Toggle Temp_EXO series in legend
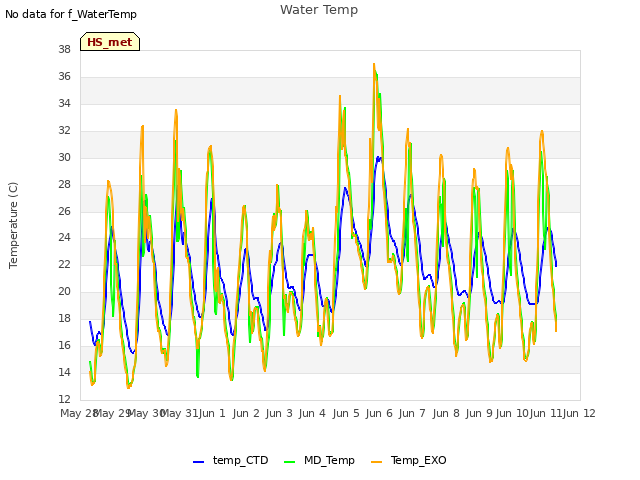640x480 pixels. point(409,460)
